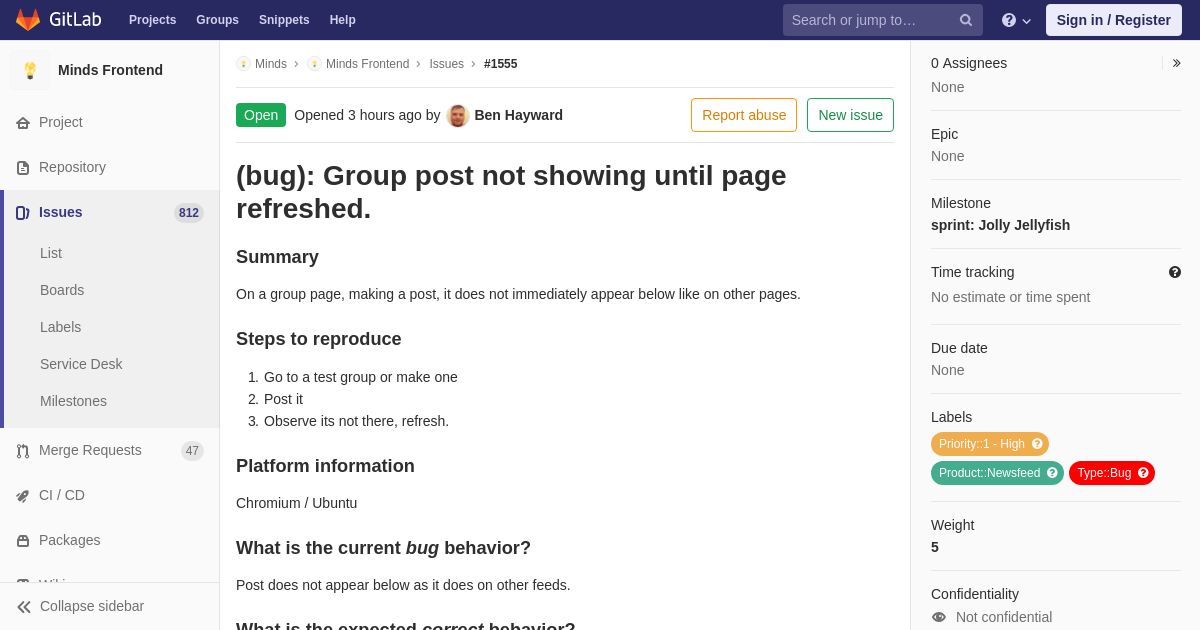Click the Minds Frontend breadcrumb link
1200x630 pixels.
(367, 64)
